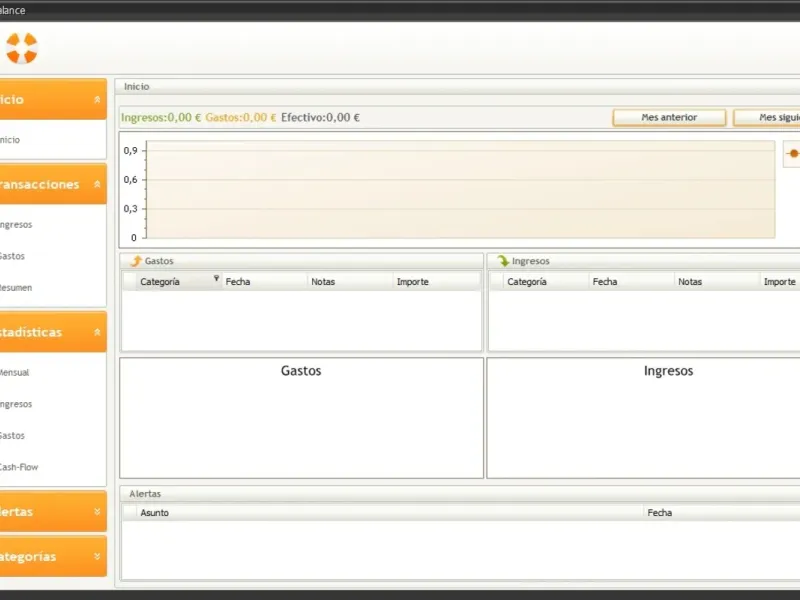Sort Alertas table by Asunto column
This screenshot has width=800, height=600.
pyautogui.click(x=389, y=513)
